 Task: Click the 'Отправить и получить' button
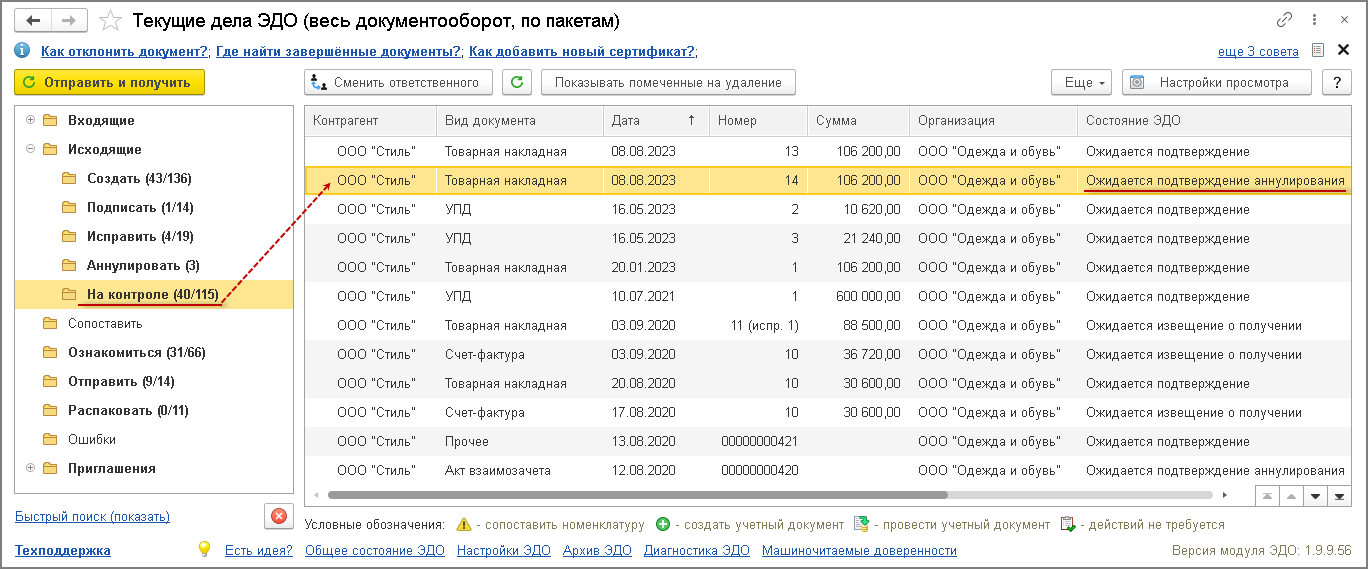109,82
